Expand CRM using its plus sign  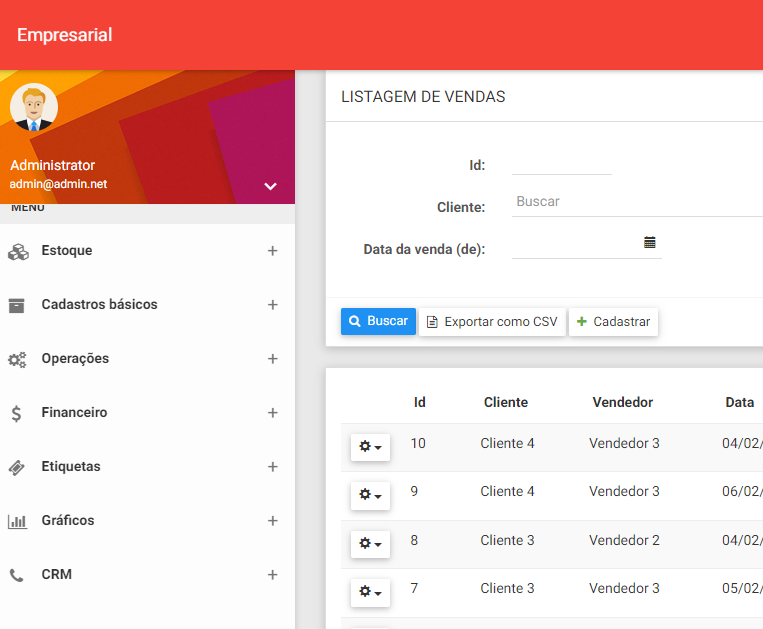pos(272,575)
